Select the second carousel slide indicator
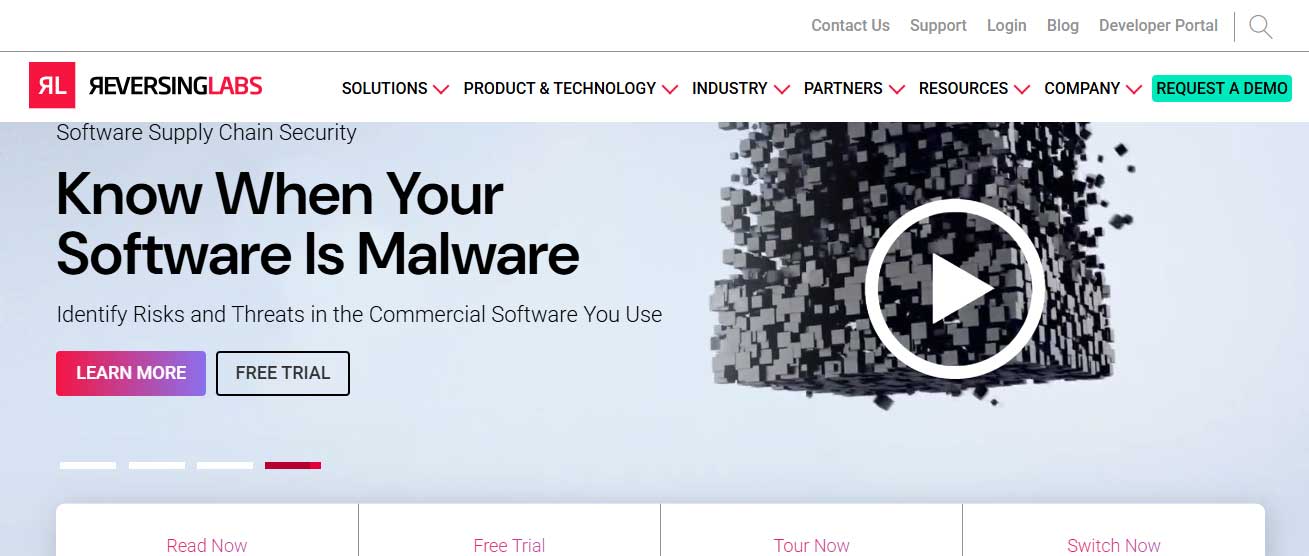Screen dimensions: 1309x556 pyautogui.click(x=157, y=465)
